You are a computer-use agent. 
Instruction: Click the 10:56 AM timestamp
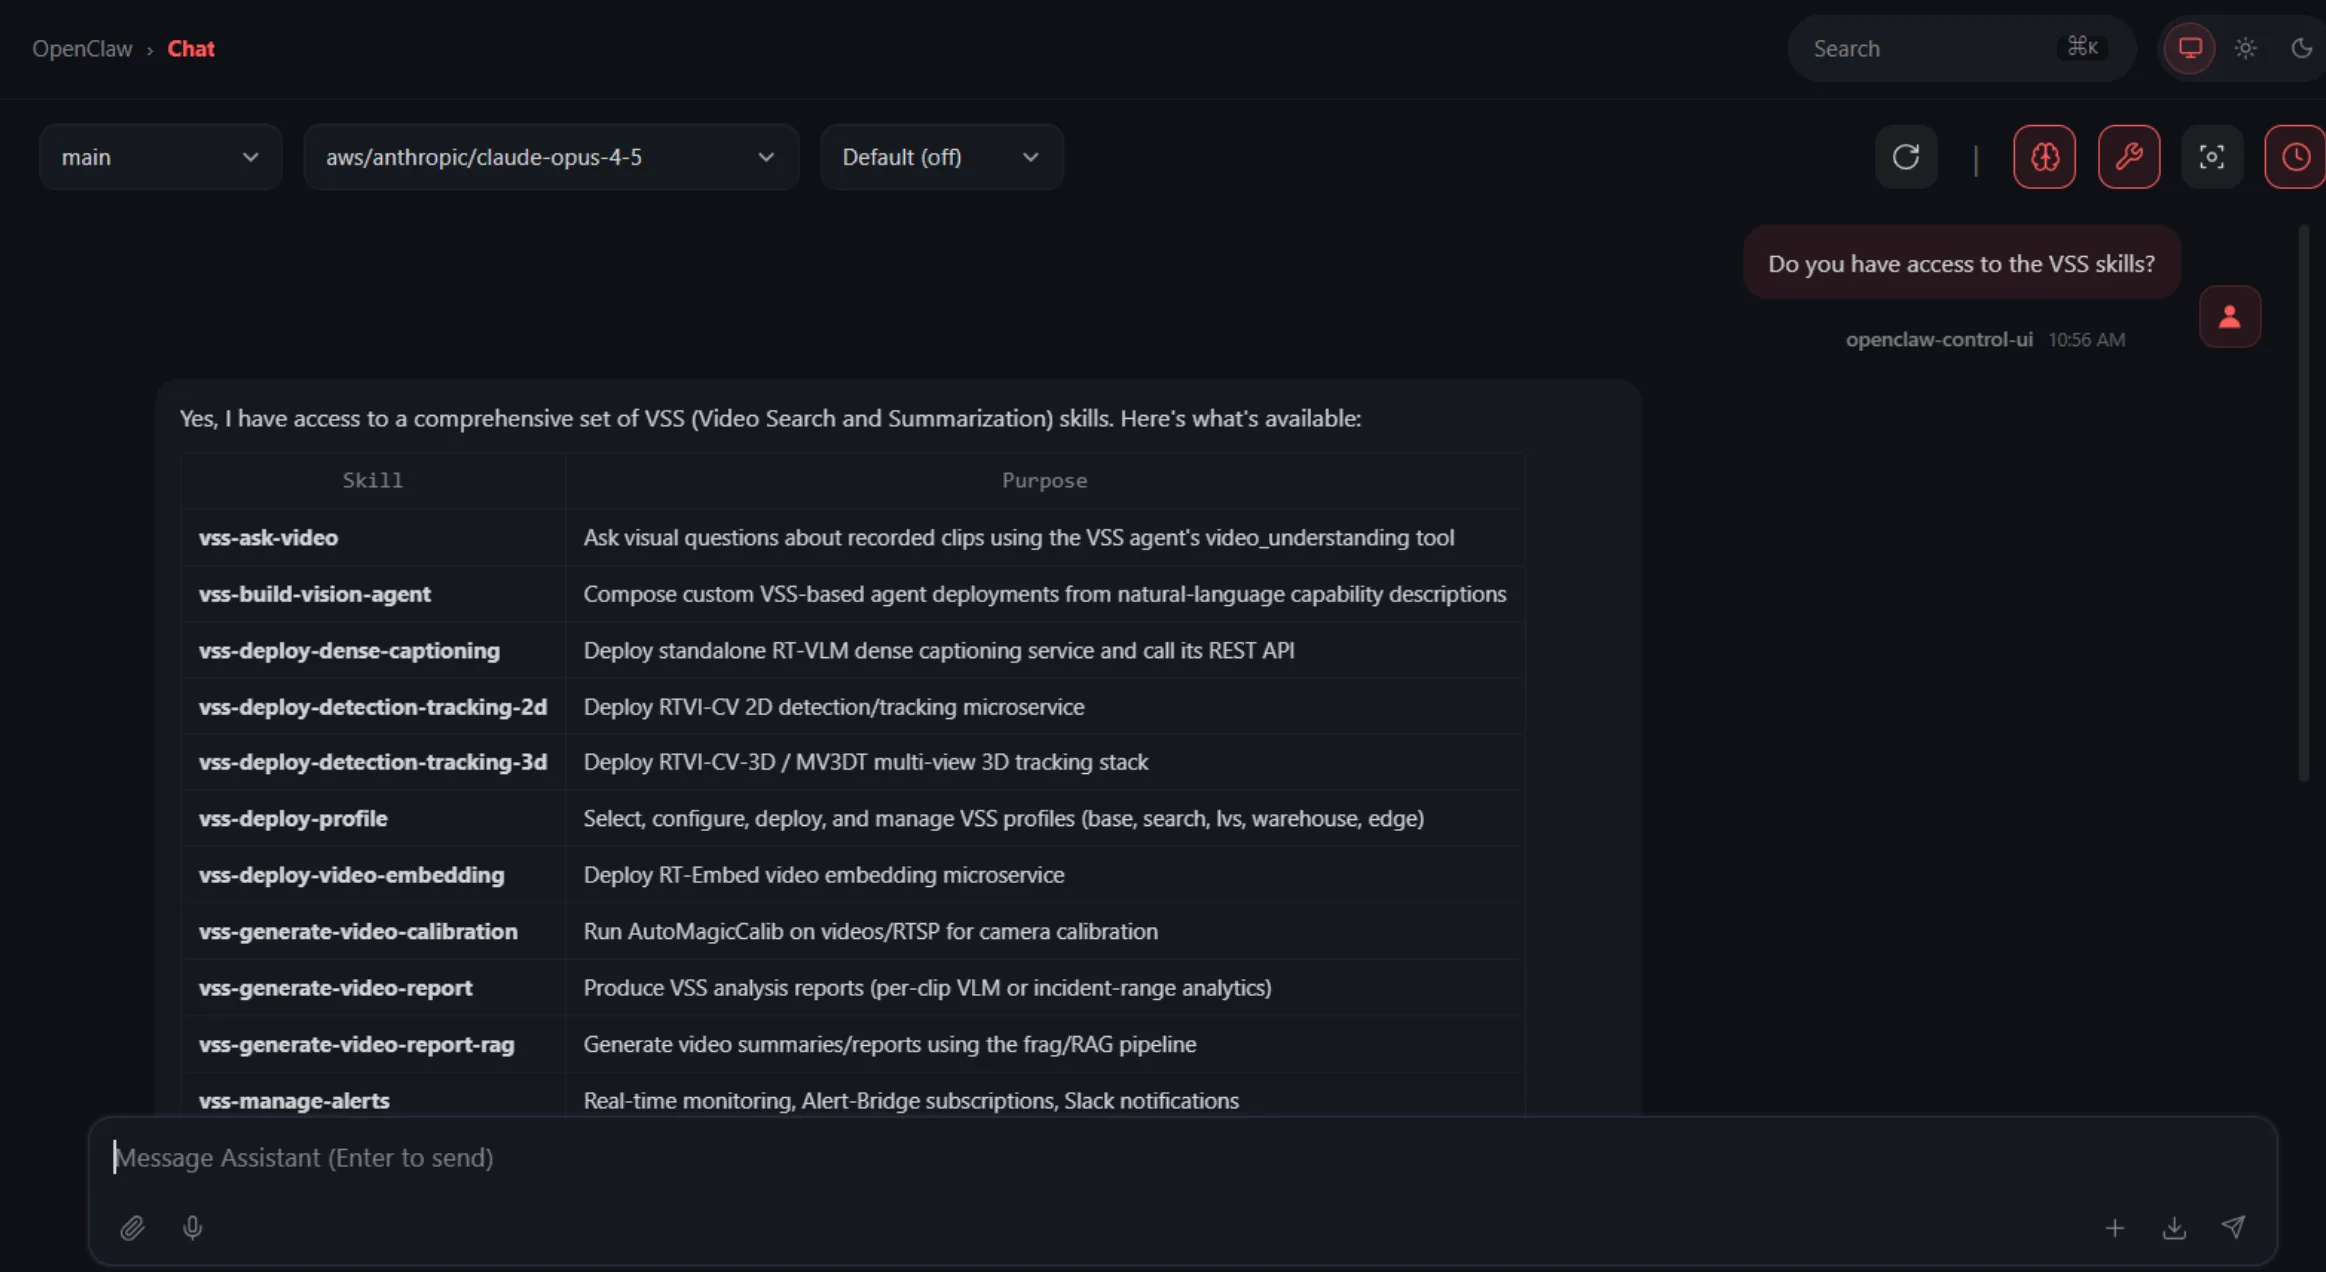2087,339
